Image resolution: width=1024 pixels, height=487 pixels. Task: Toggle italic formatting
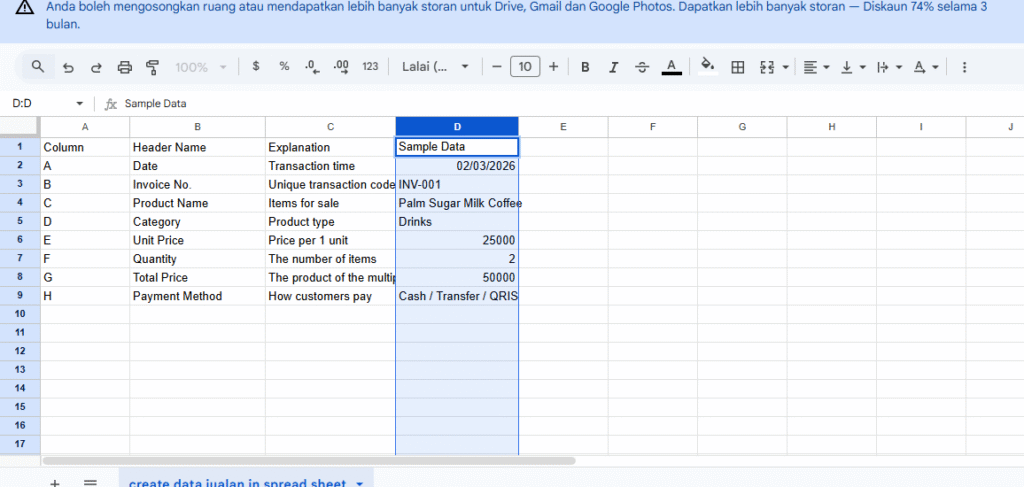click(x=614, y=67)
